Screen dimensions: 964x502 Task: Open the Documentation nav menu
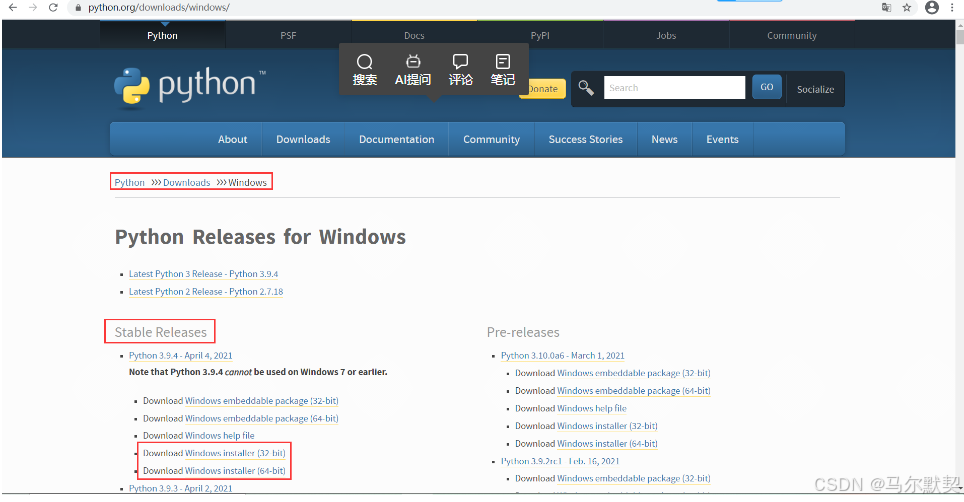coord(397,139)
